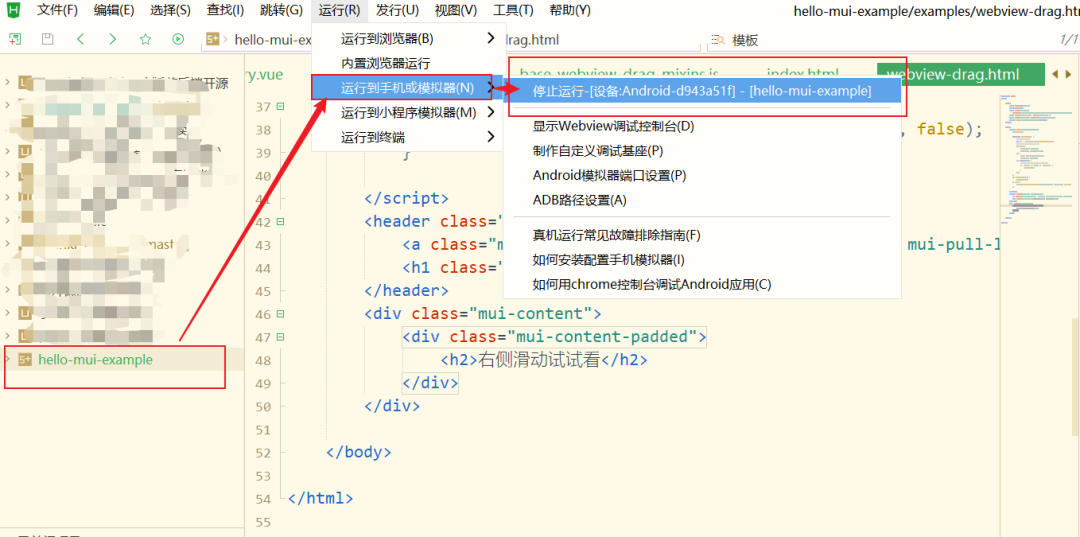Click the bookmark star icon
Viewport: 1080px width, 537px height.
[145, 39]
